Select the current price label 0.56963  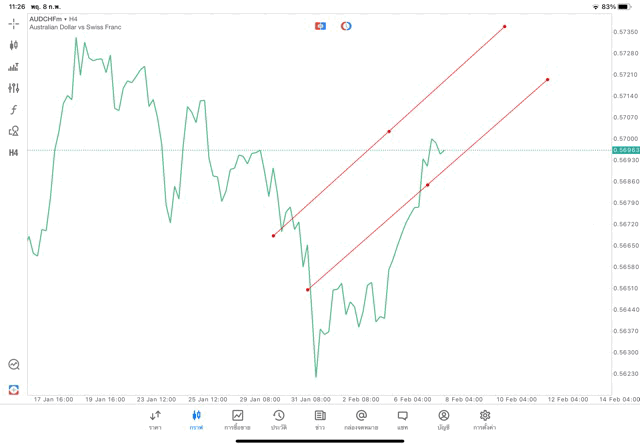click(x=625, y=150)
